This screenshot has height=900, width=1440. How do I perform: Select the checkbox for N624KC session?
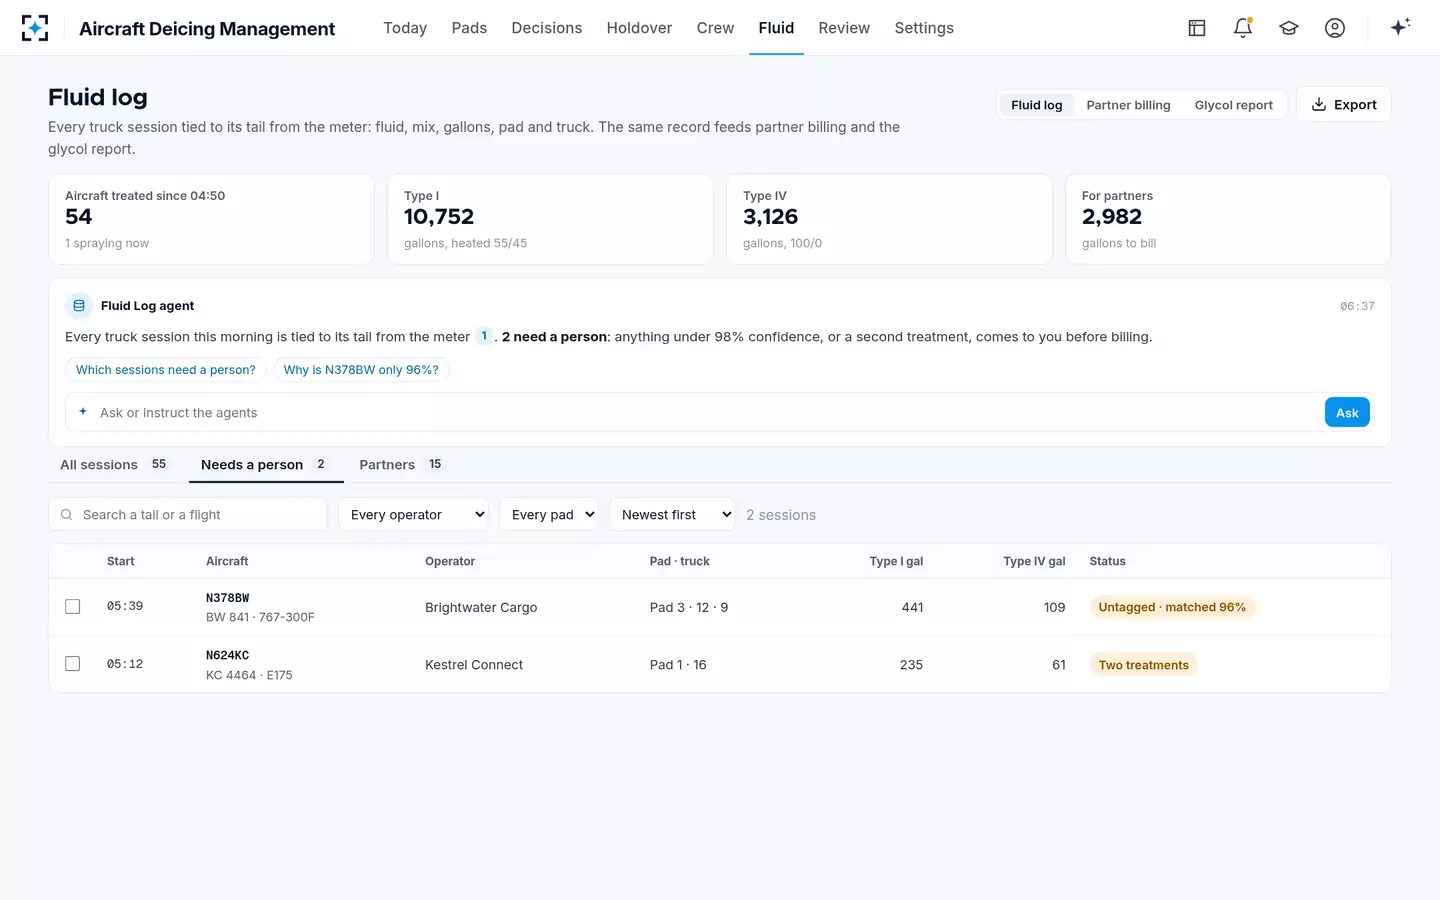click(73, 664)
